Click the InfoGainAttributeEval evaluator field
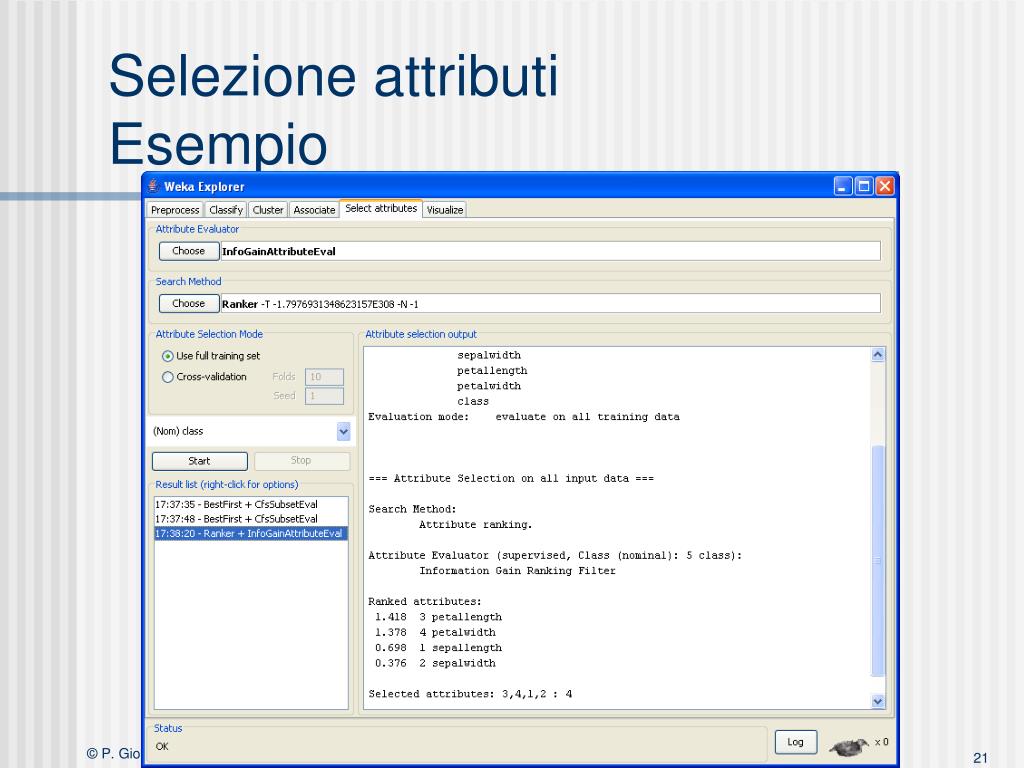 551,251
